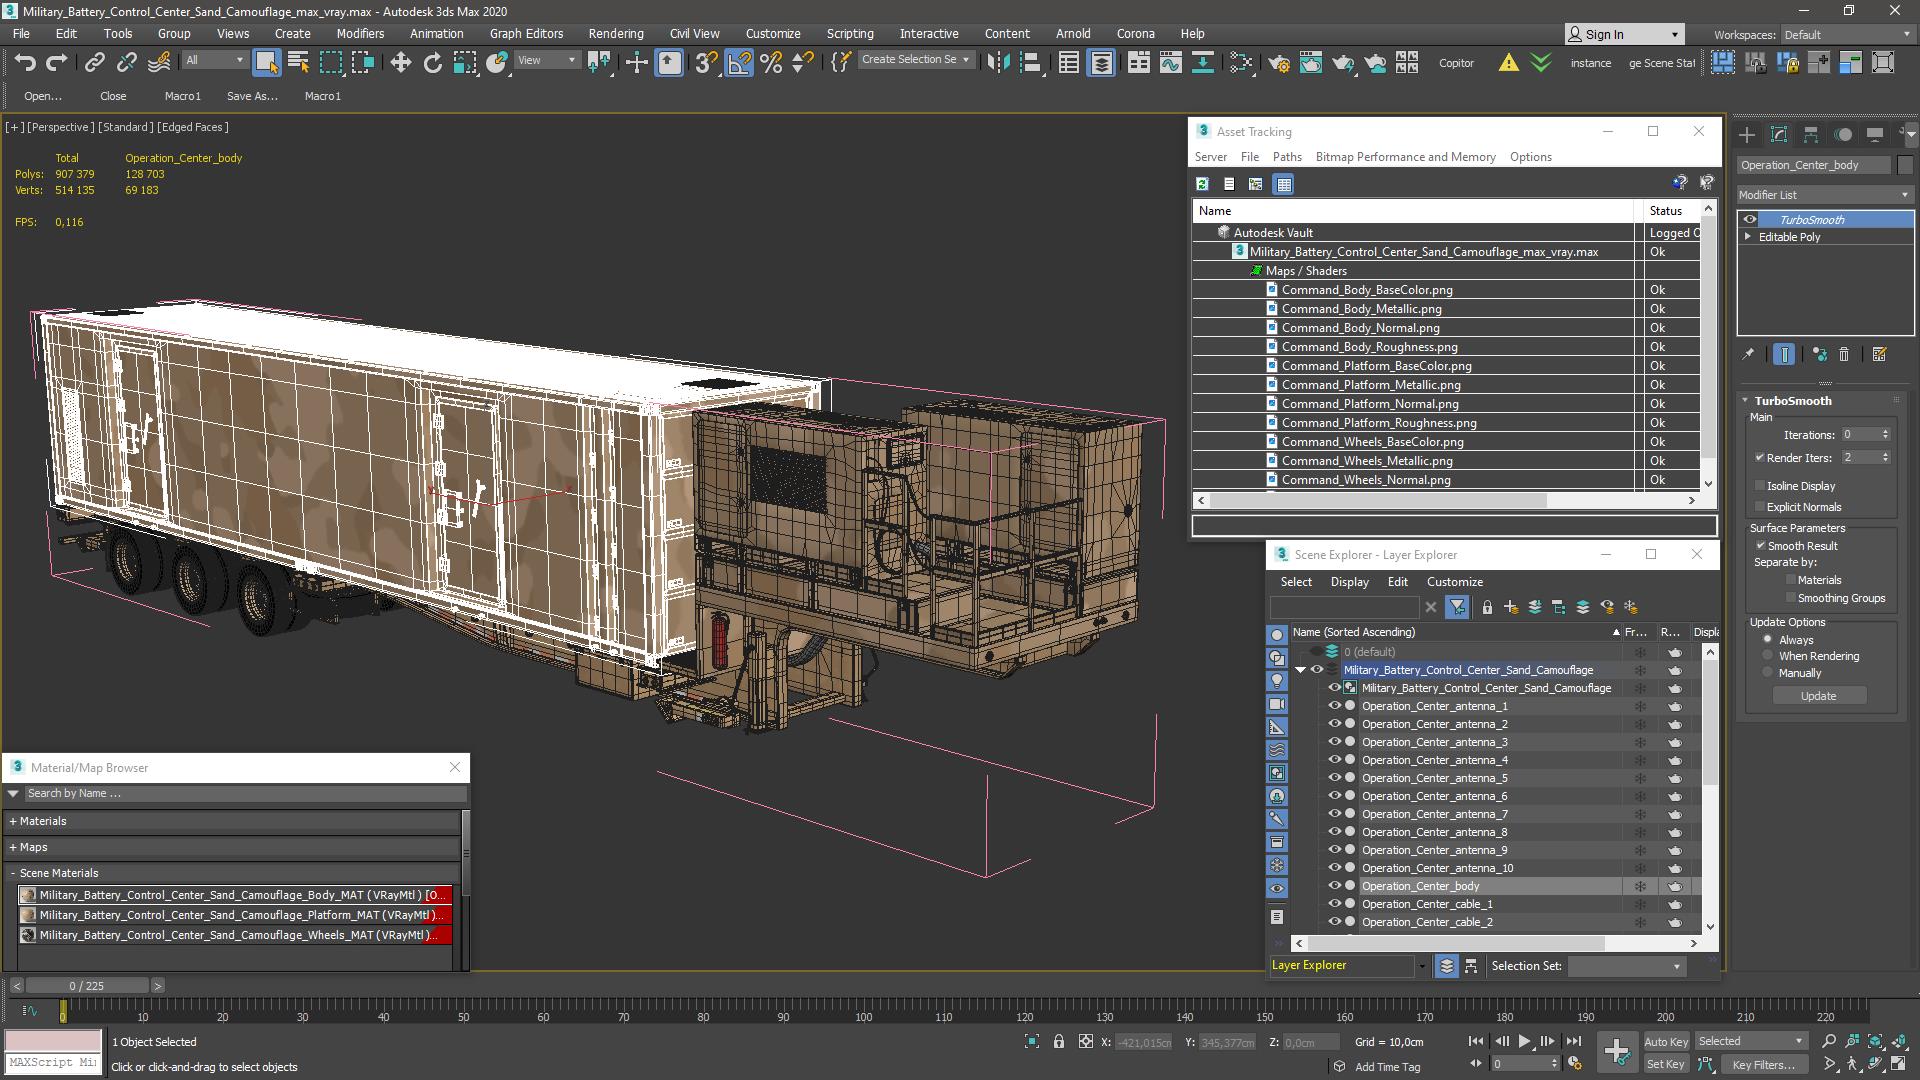Click Remove modifier trash icon
Viewport: 1920px width, 1080px height.
[x=1844, y=354]
